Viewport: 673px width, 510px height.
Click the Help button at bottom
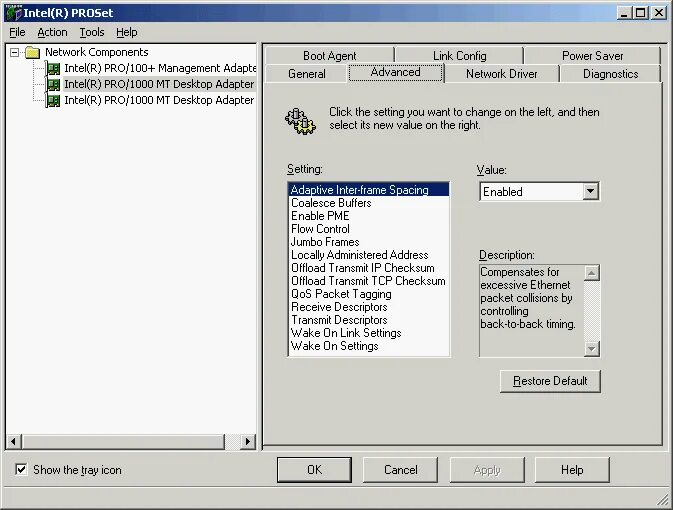click(x=572, y=470)
